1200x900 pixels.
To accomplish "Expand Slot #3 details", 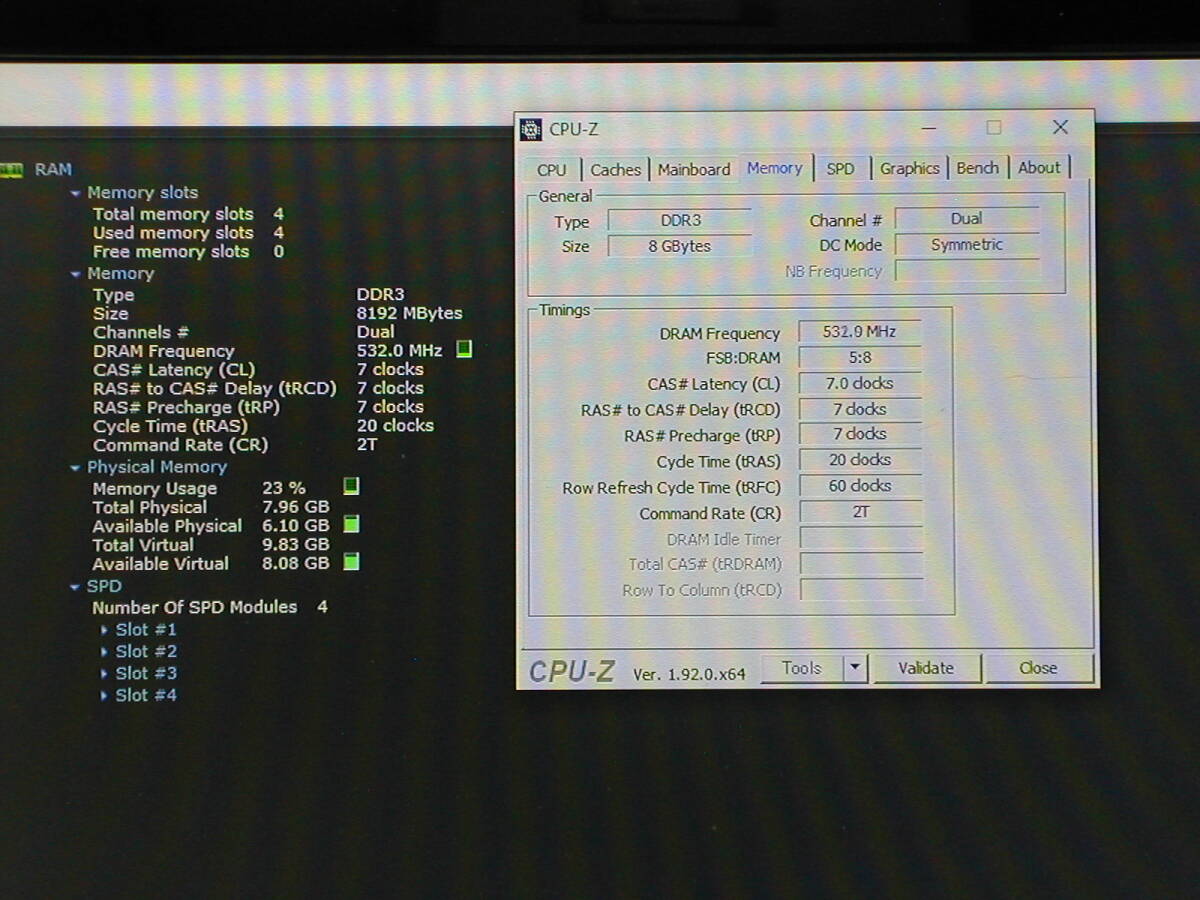I will point(105,674).
